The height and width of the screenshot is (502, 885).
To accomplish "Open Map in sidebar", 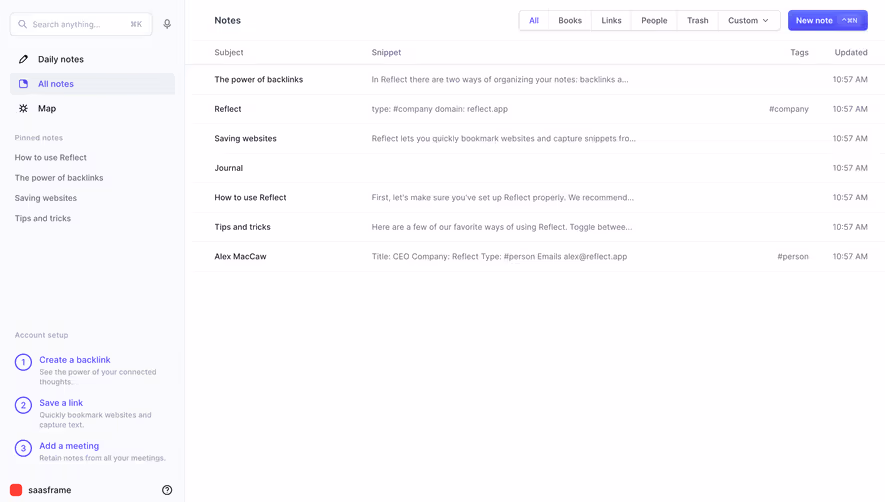I will (x=93, y=108).
